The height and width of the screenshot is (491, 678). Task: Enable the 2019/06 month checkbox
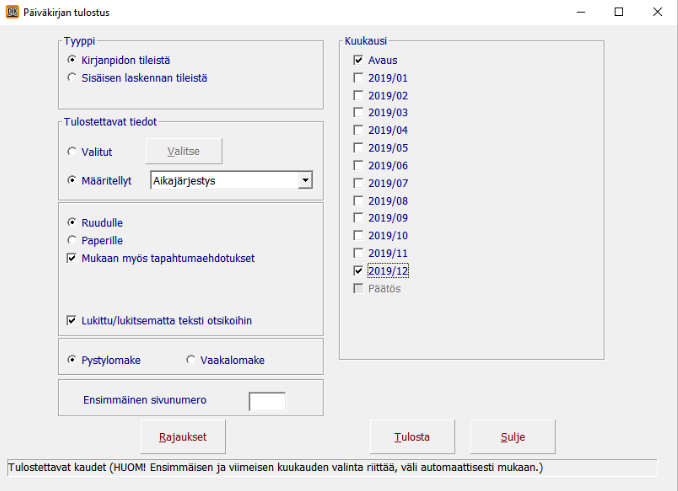click(359, 166)
